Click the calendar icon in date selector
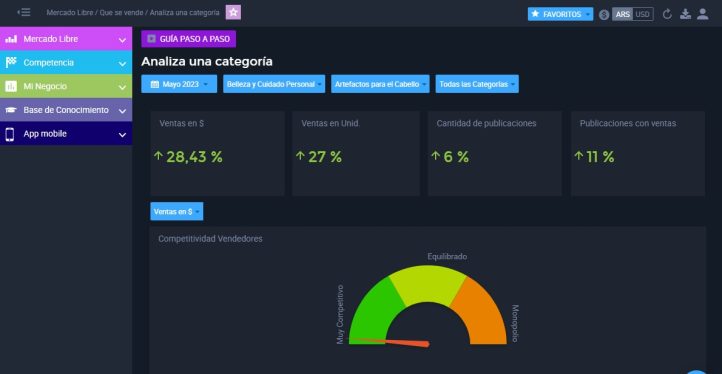Viewport: 722px width, 374px height. [155, 84]
